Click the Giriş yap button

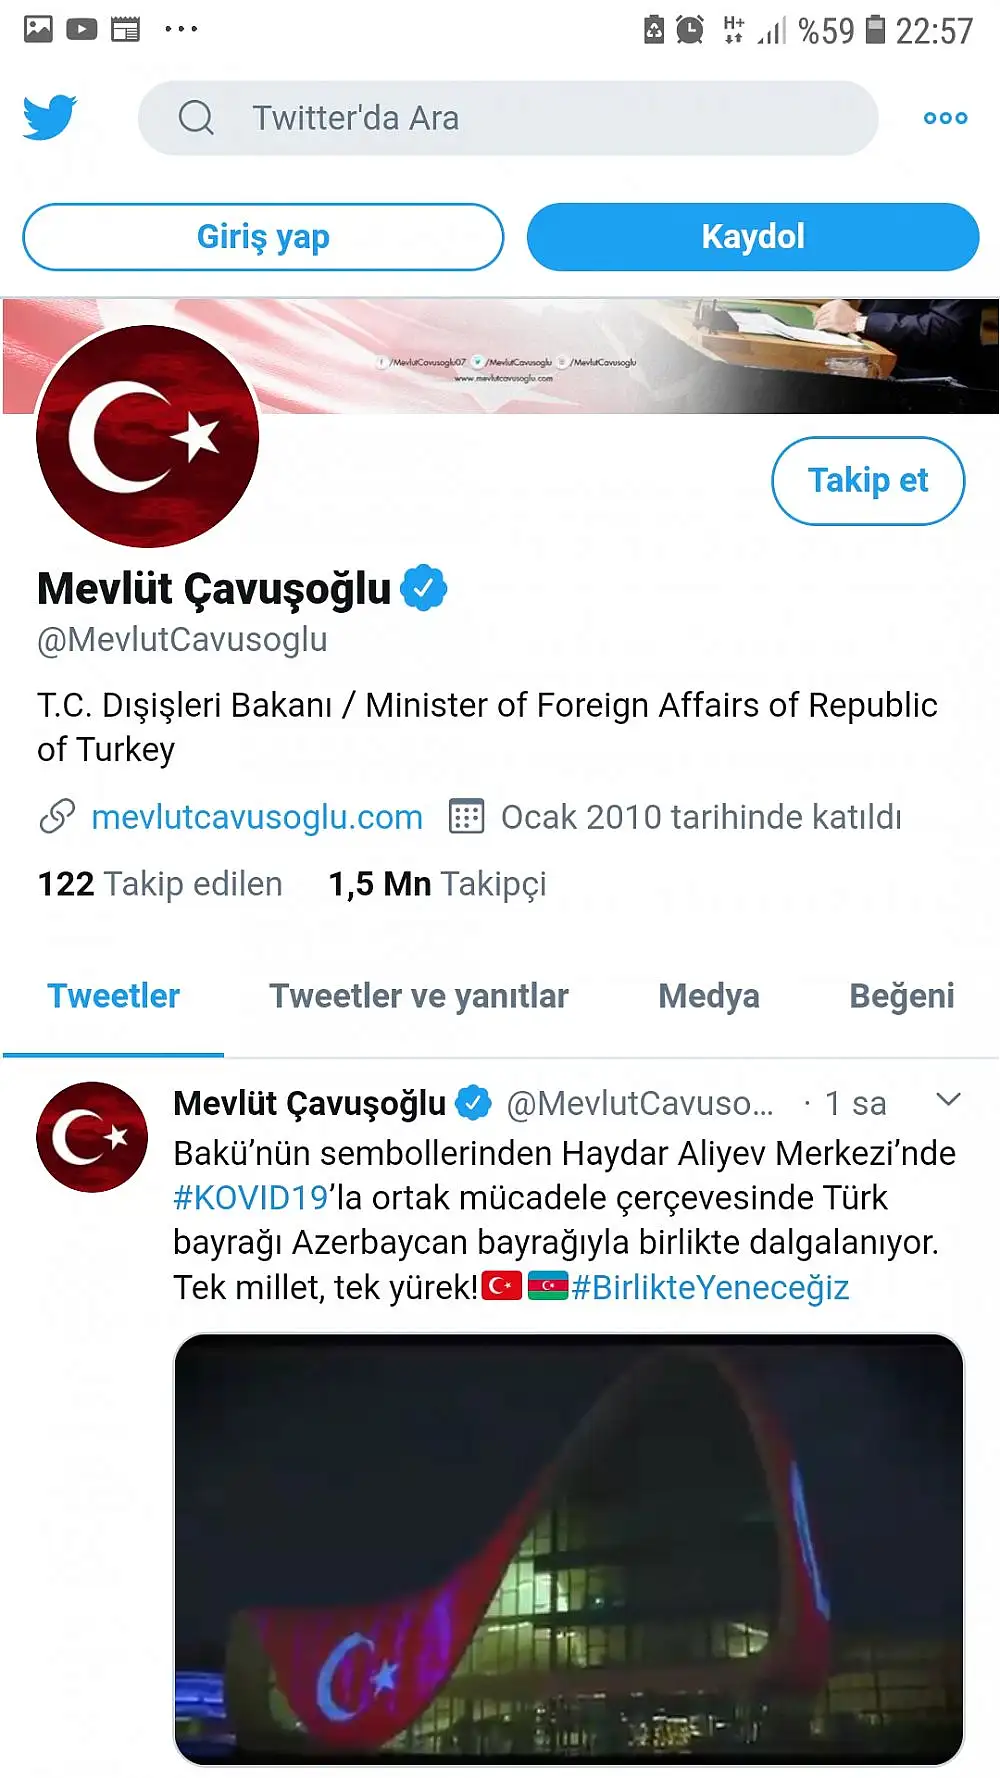263,237
